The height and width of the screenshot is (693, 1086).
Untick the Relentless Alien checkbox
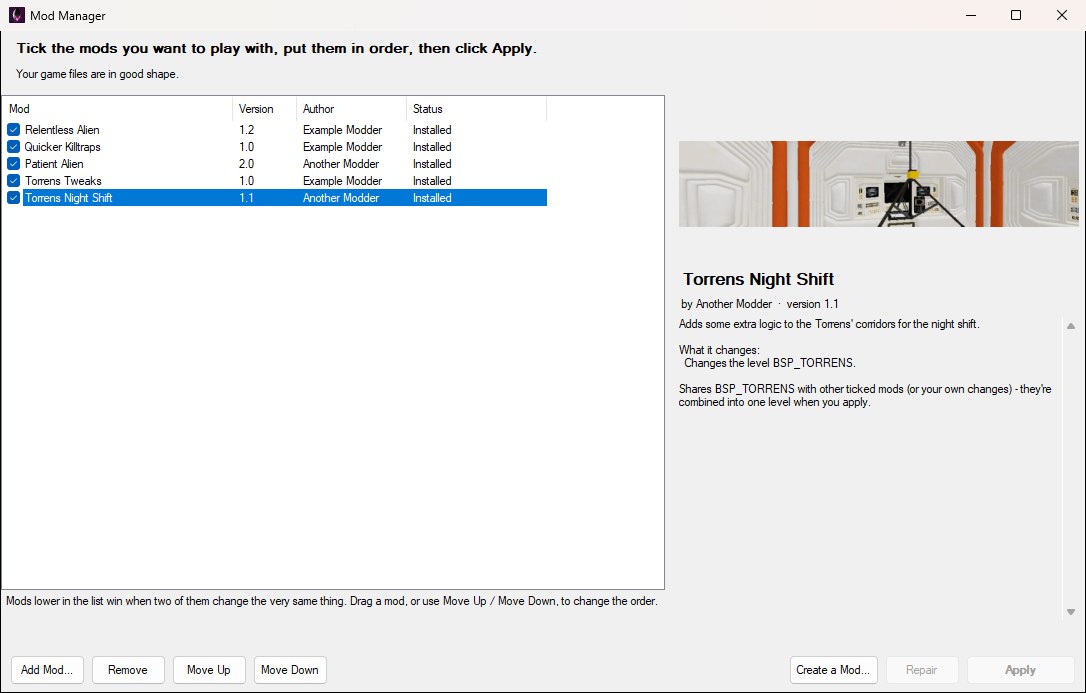coord(13,129)
